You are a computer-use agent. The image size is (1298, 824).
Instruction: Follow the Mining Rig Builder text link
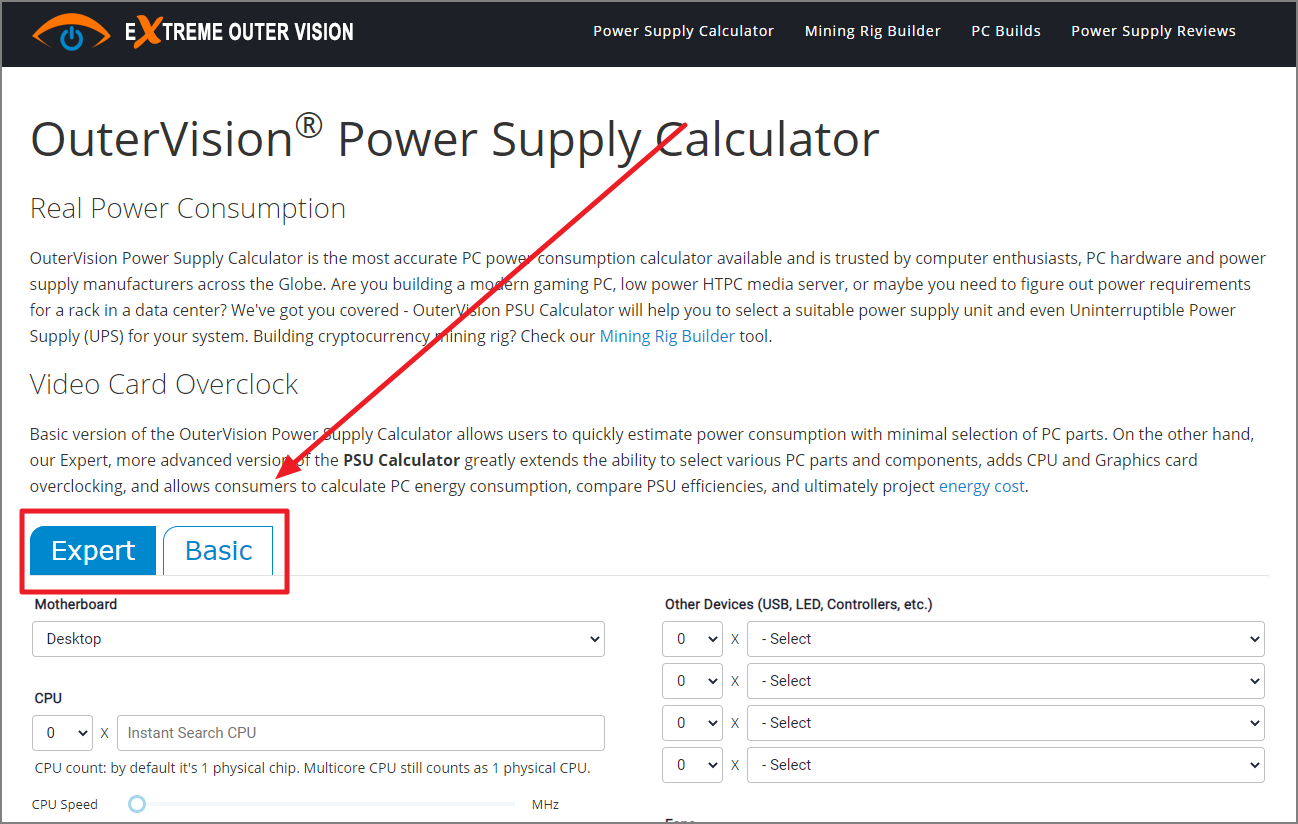coord(667,336)
